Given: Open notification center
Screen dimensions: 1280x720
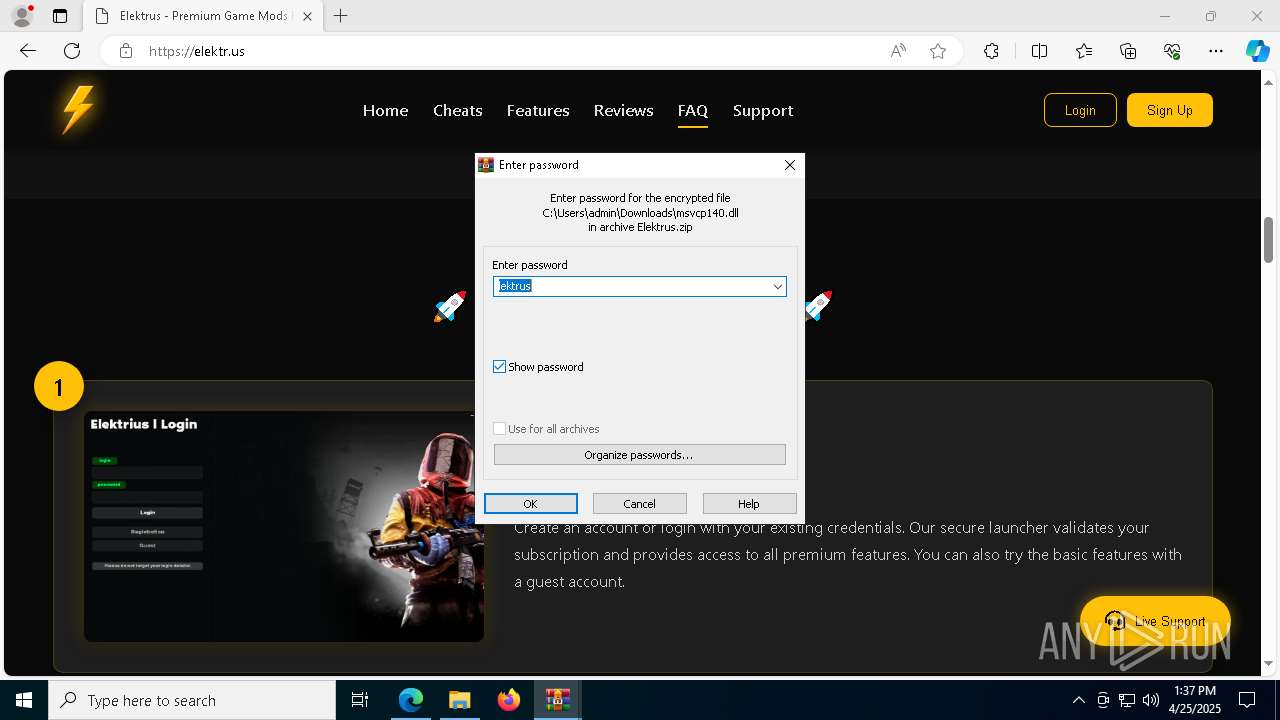Looking at the screenshot, I should (x=1247, y=700).
